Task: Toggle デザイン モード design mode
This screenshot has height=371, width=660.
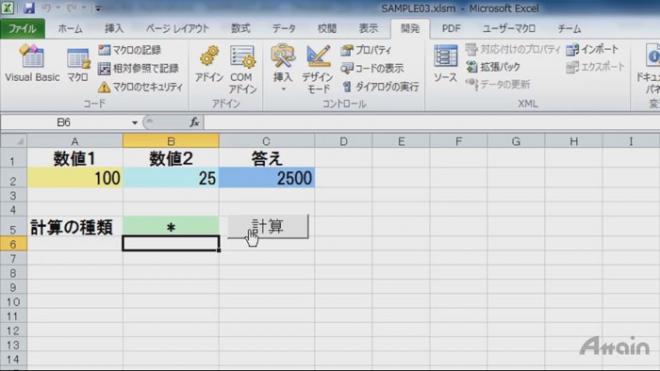Action: pos(318,69)
